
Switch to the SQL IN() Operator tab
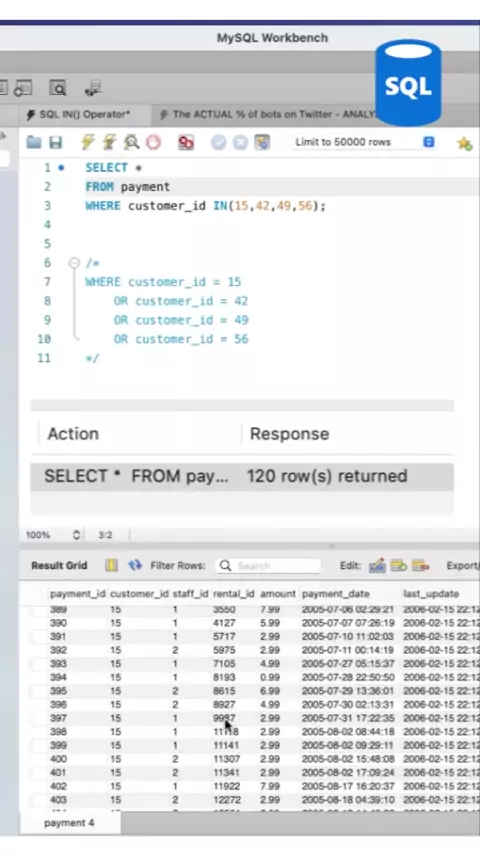point(78,114)
